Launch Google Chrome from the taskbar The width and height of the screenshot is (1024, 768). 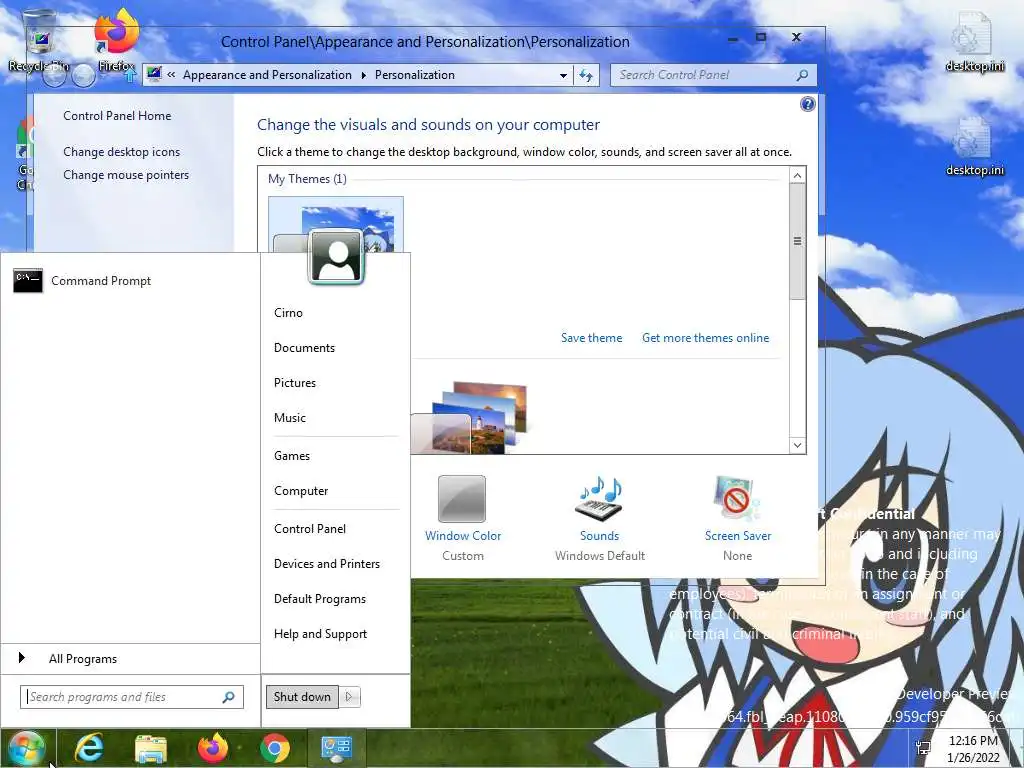click(x=275, y=748)
